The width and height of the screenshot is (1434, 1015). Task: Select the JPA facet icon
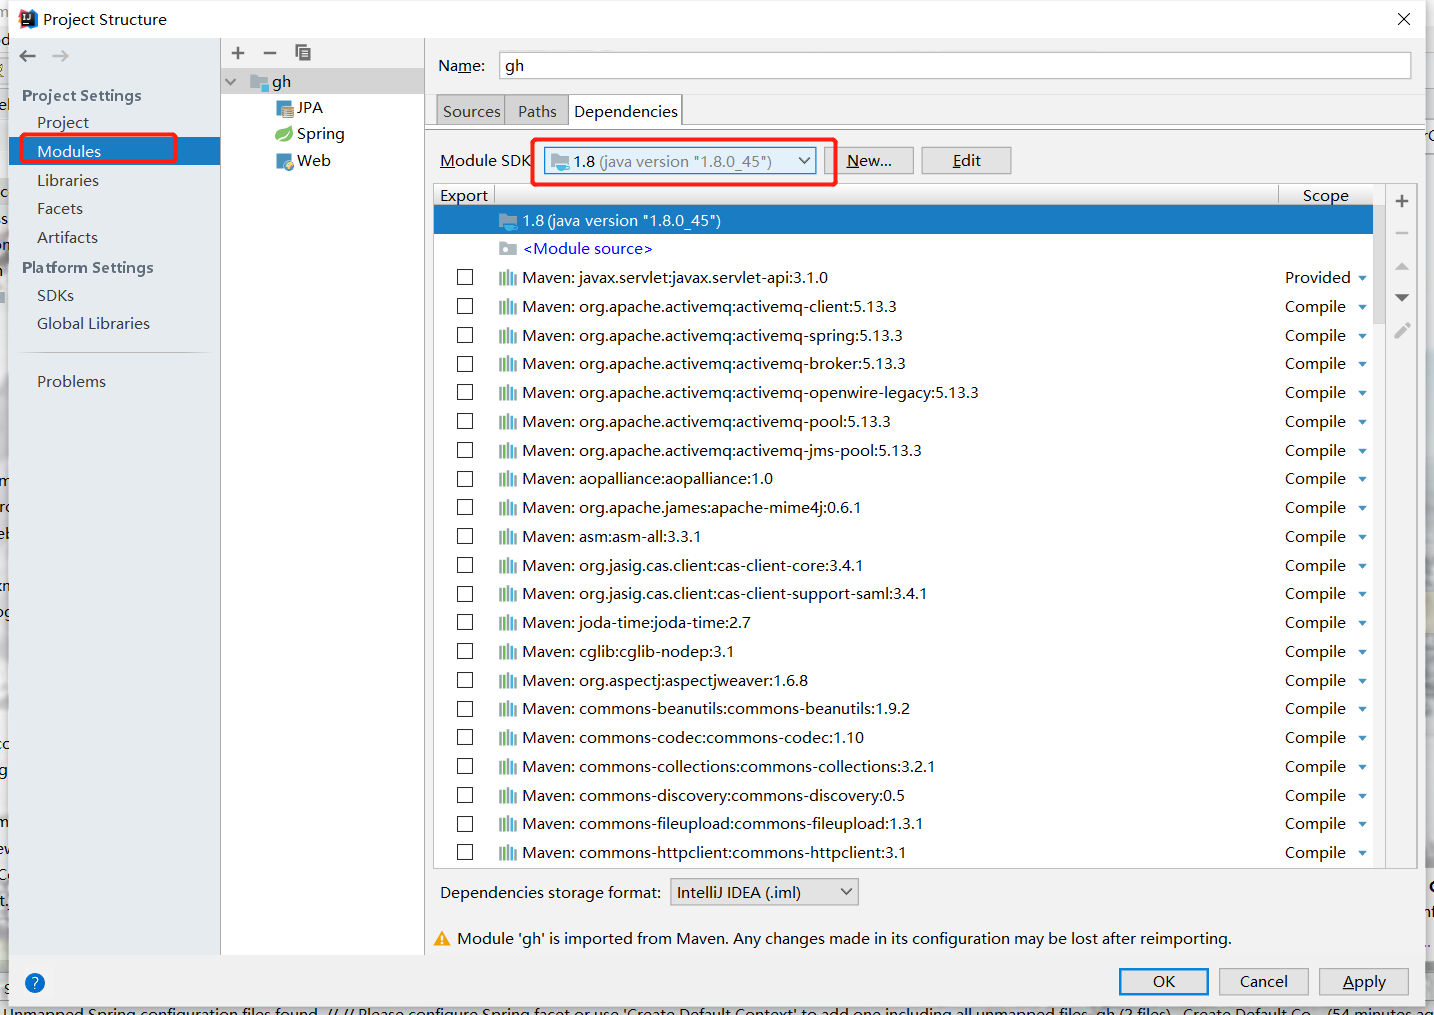tap(285, 108)
